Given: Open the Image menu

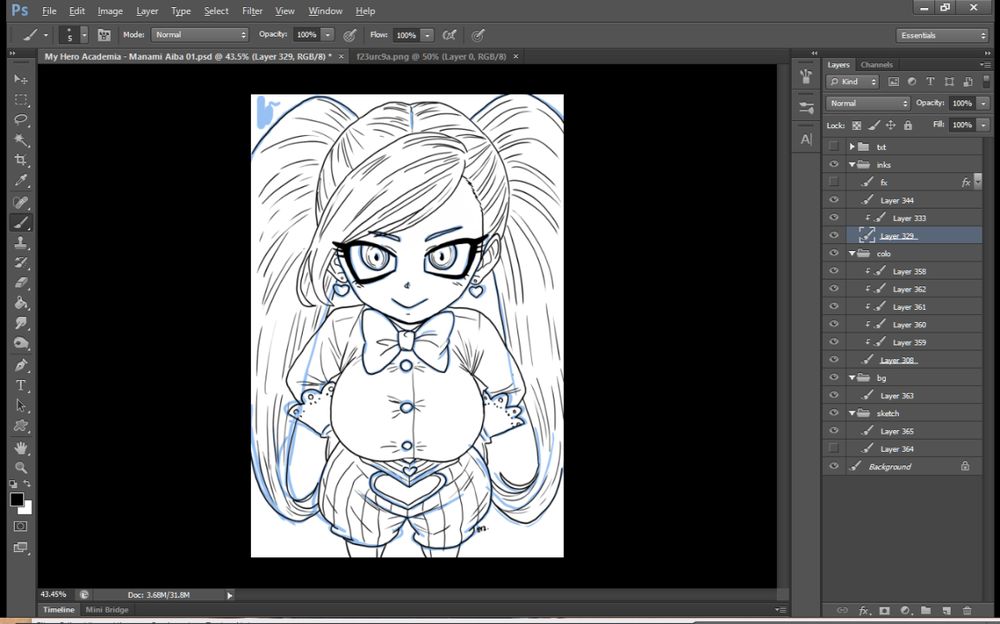Looking at the screenshot, I should pos(110,11).
